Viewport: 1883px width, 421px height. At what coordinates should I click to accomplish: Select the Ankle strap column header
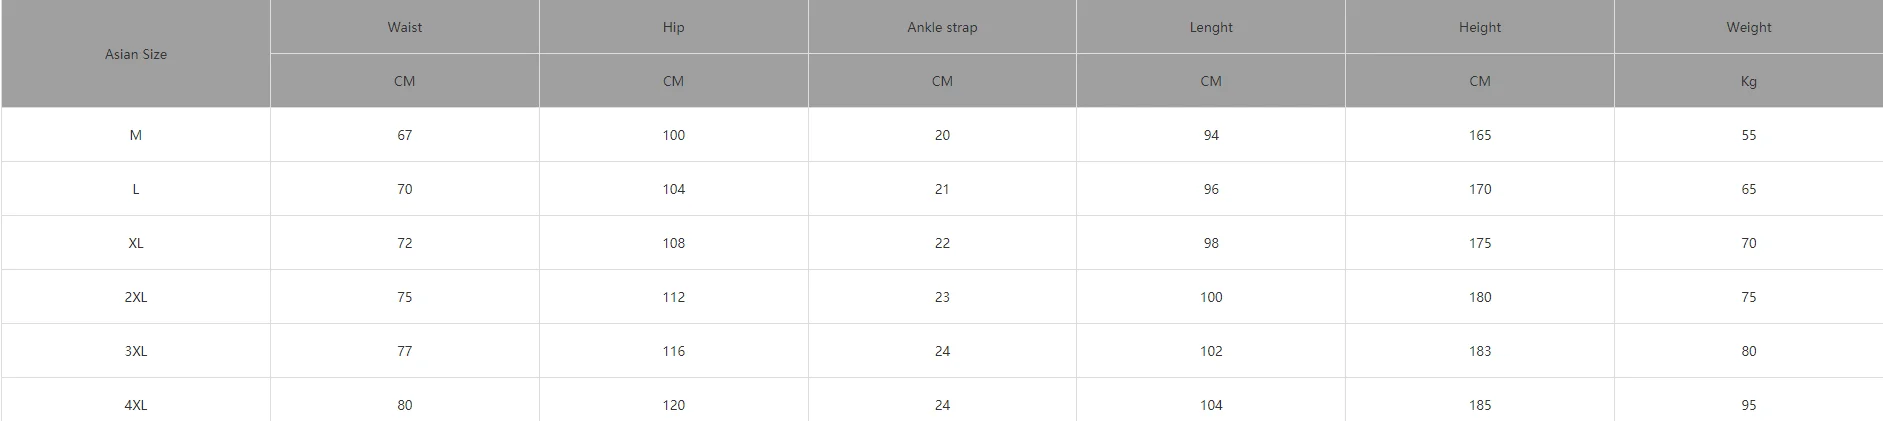[942, 27]
